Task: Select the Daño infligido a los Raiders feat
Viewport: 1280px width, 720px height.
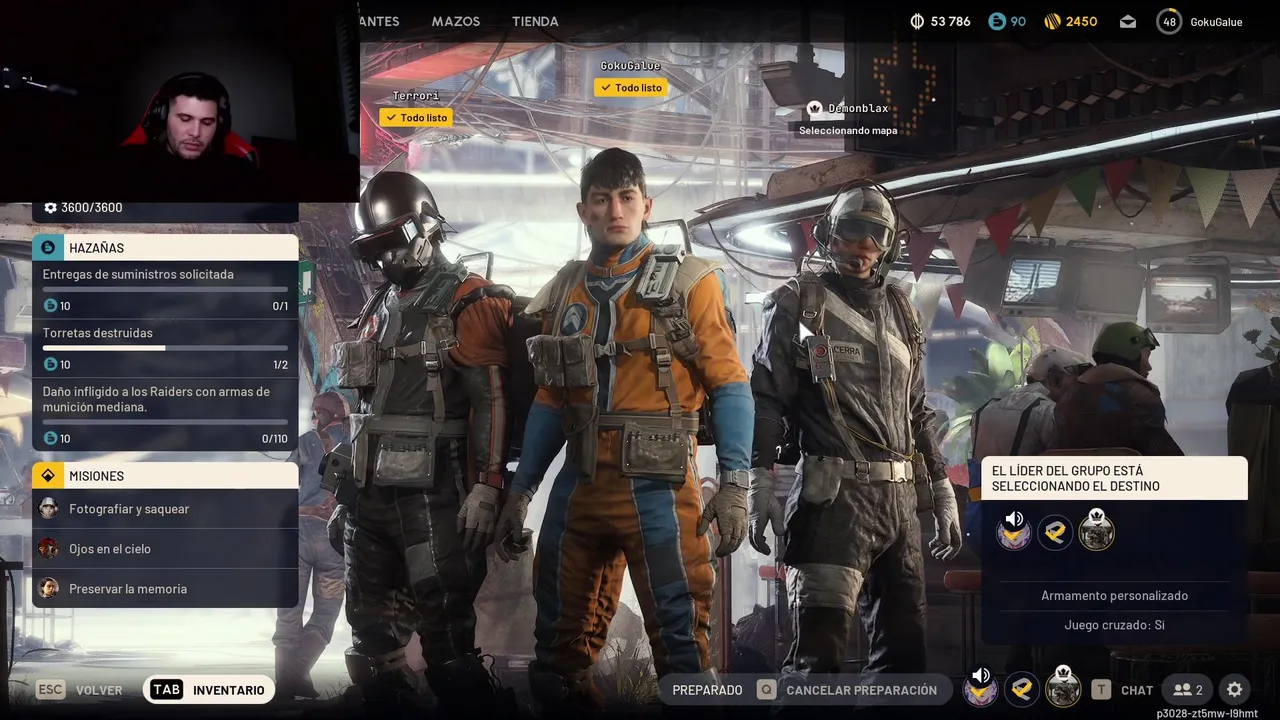Action: (x=165, y=414)
